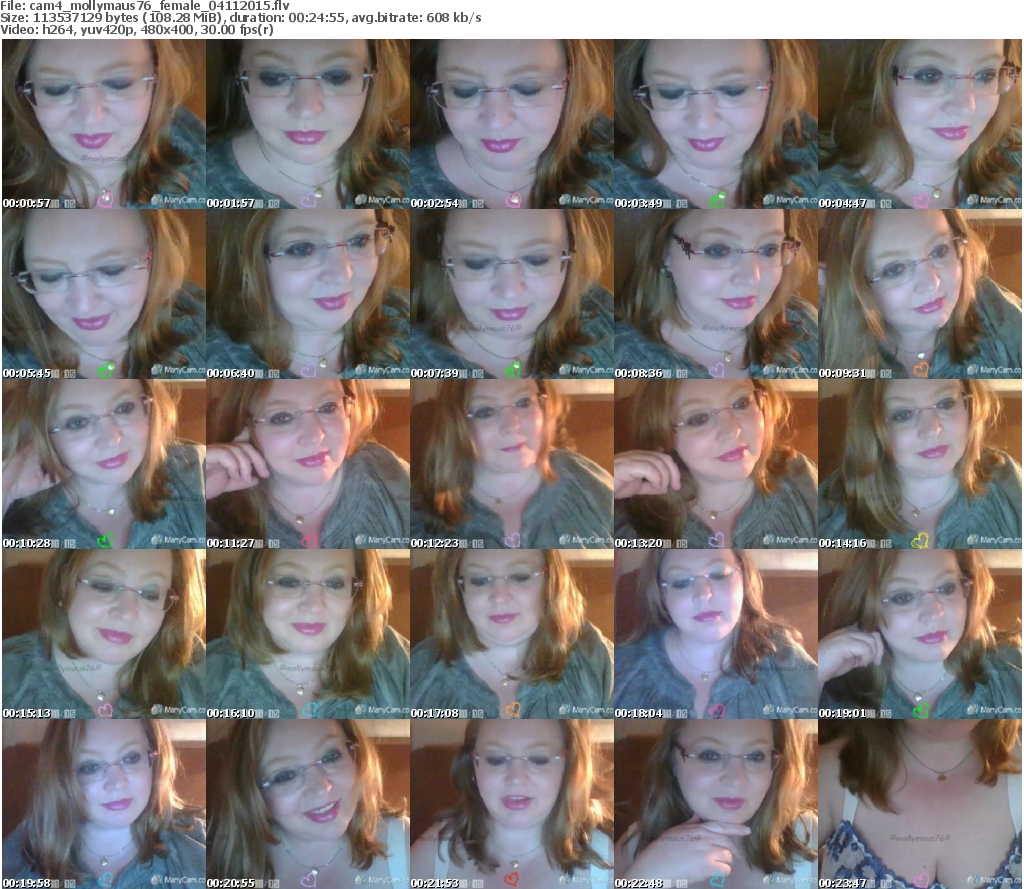
Task: Choose the 00:20:55 frame thumbnail
Action: tap(308, 803)
